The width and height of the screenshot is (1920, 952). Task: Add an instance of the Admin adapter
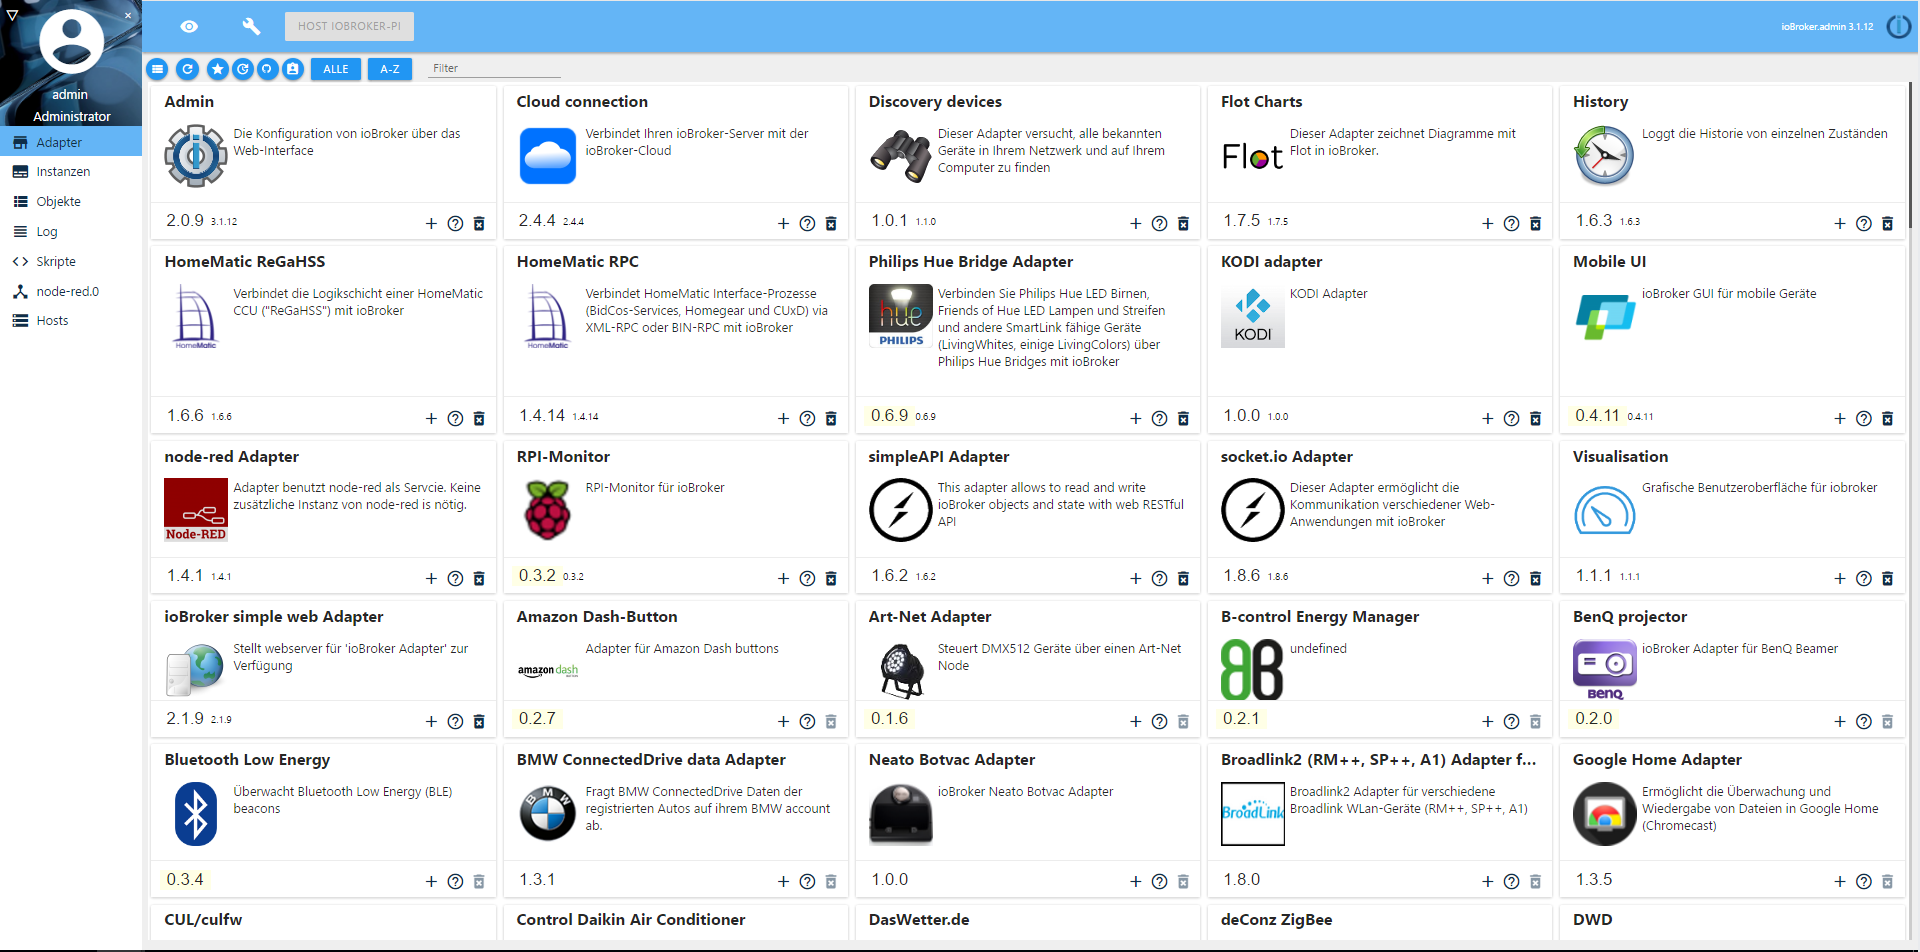coord(431,223)
